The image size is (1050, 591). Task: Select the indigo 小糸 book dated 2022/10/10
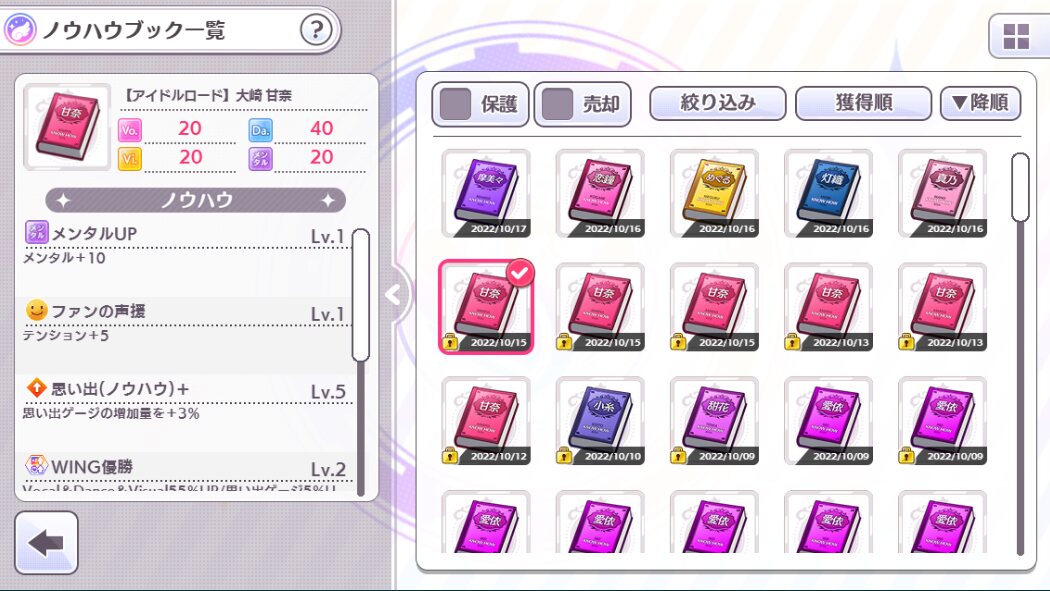click(600, 421)
